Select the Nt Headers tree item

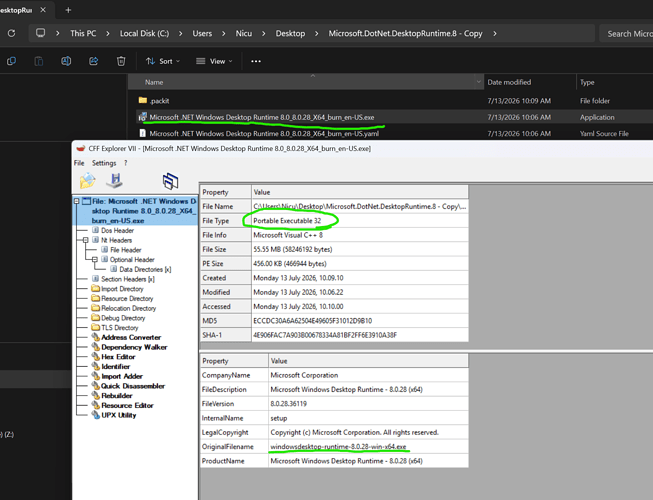click(116, 240)
